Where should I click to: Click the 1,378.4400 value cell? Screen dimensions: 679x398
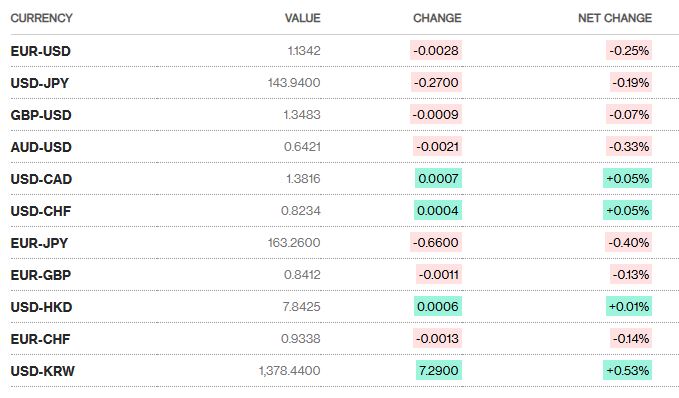[289, 371]
